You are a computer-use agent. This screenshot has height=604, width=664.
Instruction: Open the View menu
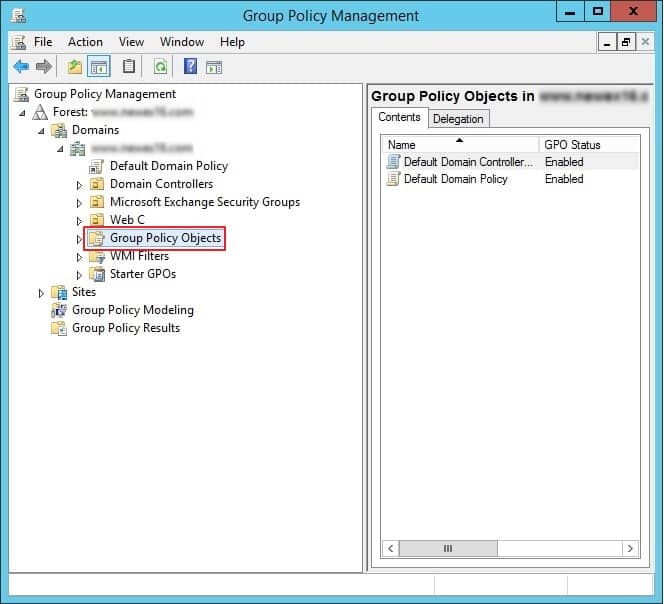(131, 42)
